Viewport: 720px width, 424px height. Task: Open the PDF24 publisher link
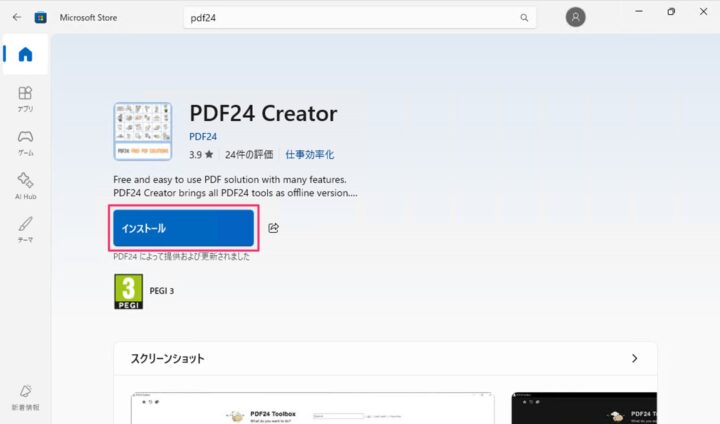click(203, 136)
